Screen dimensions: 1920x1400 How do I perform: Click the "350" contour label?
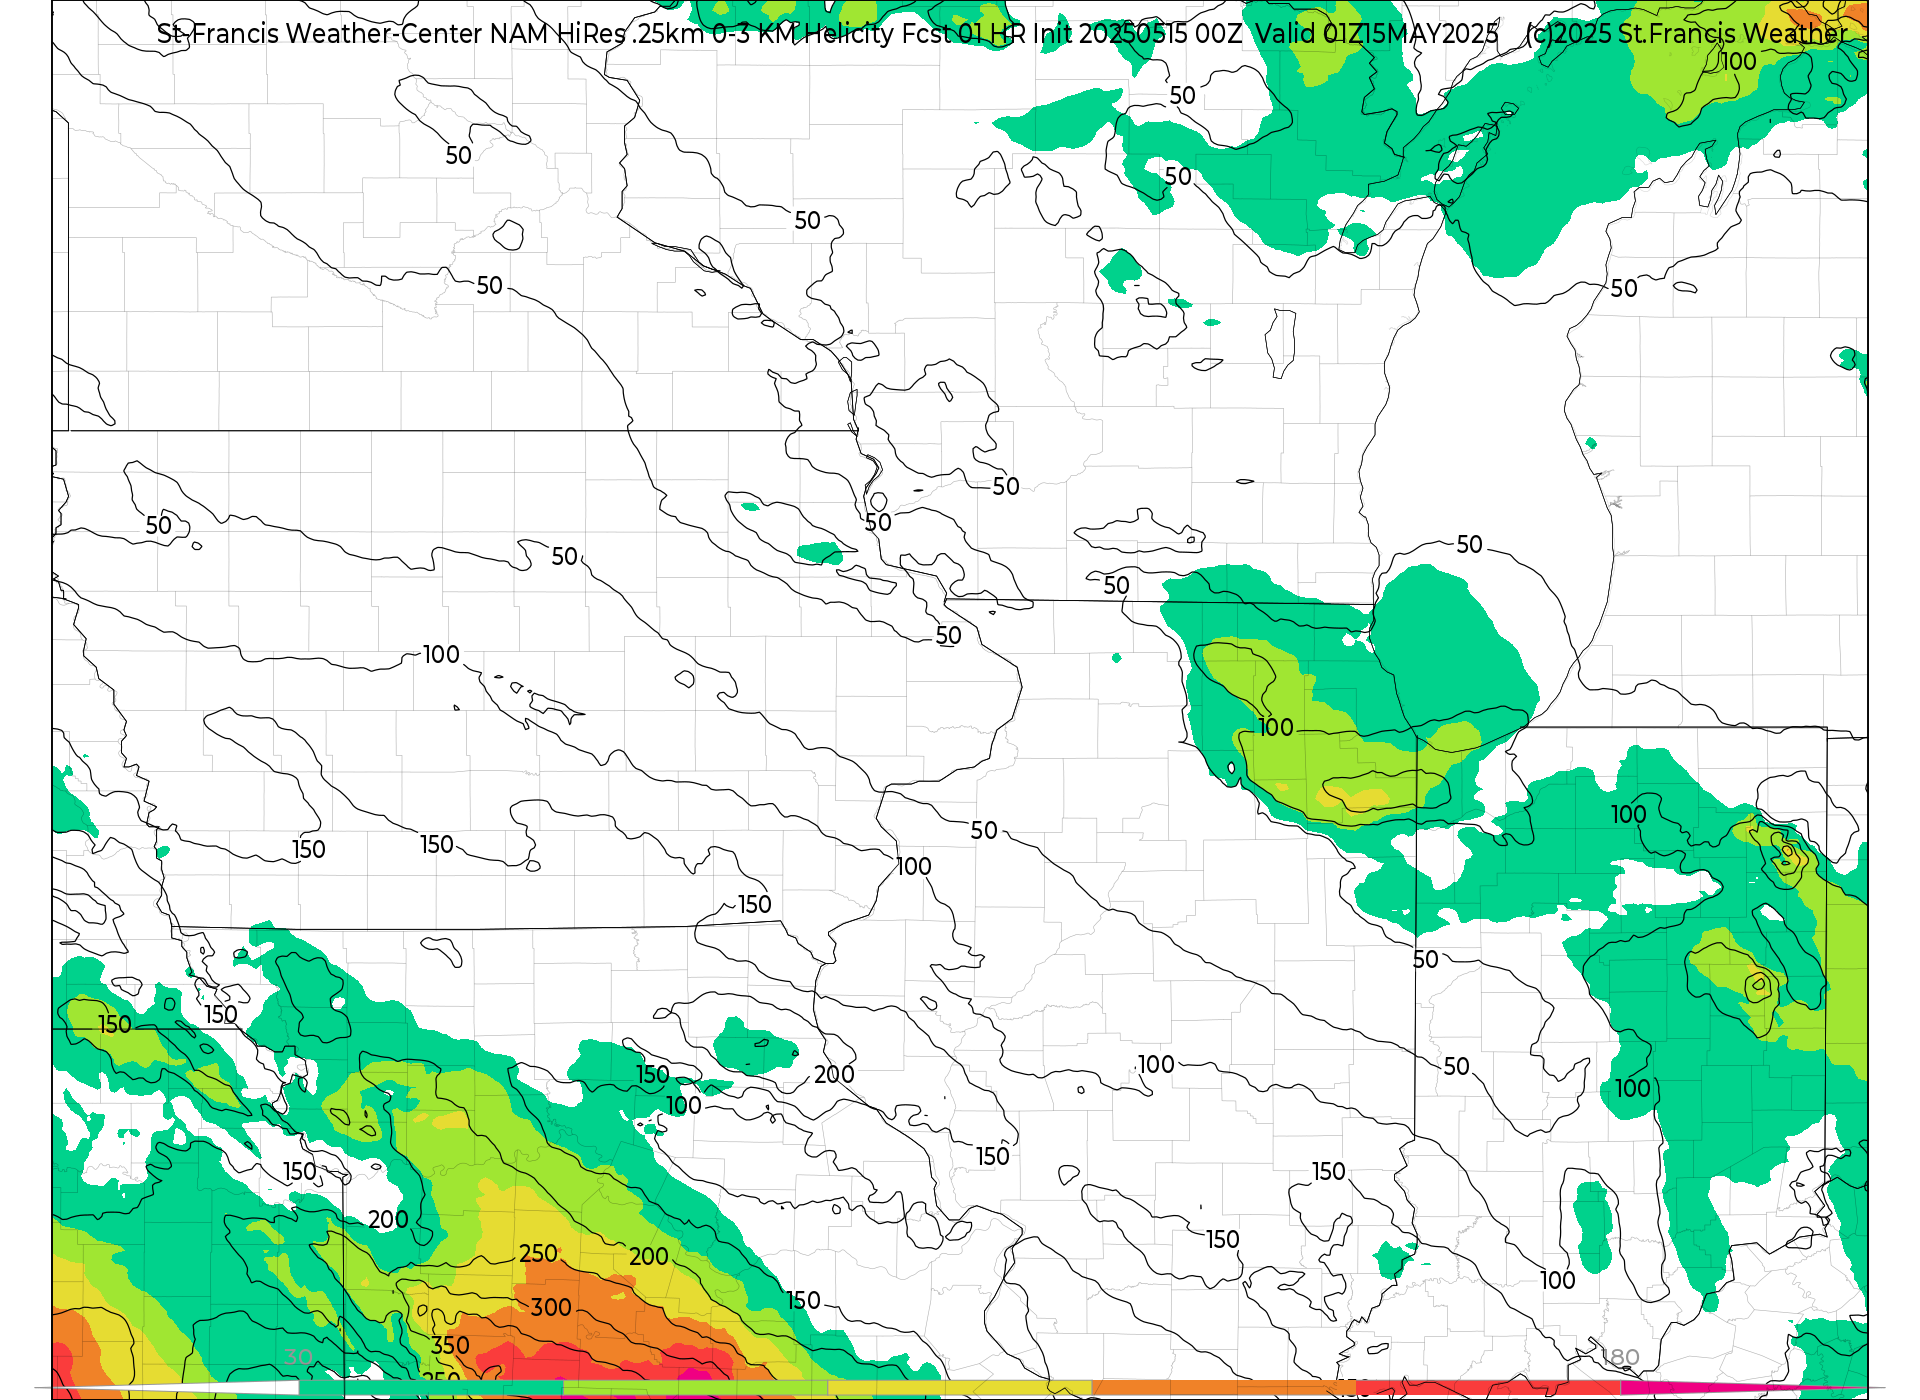[x=450, y=1346]
